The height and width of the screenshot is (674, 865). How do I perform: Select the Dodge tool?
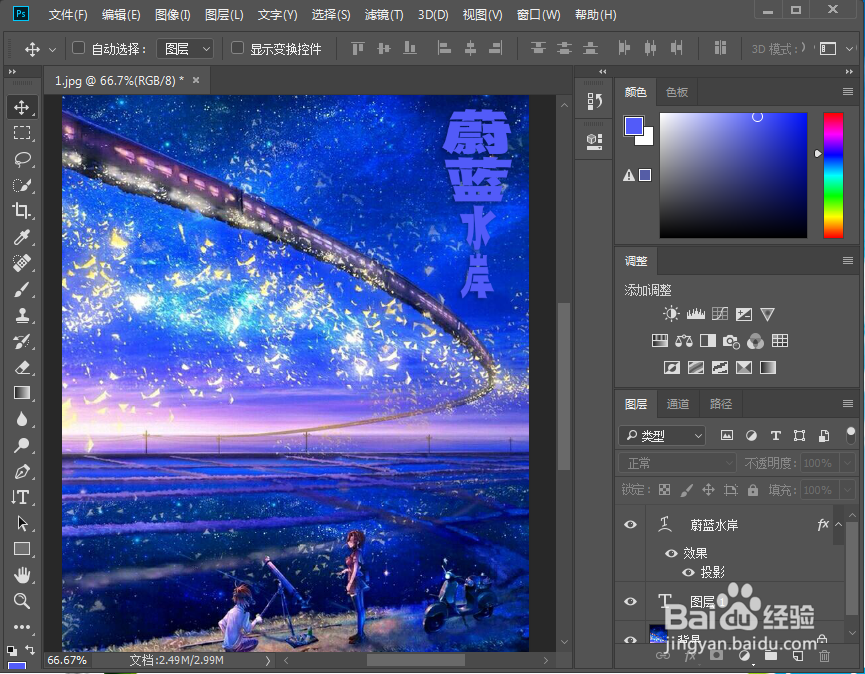(22, 445)
